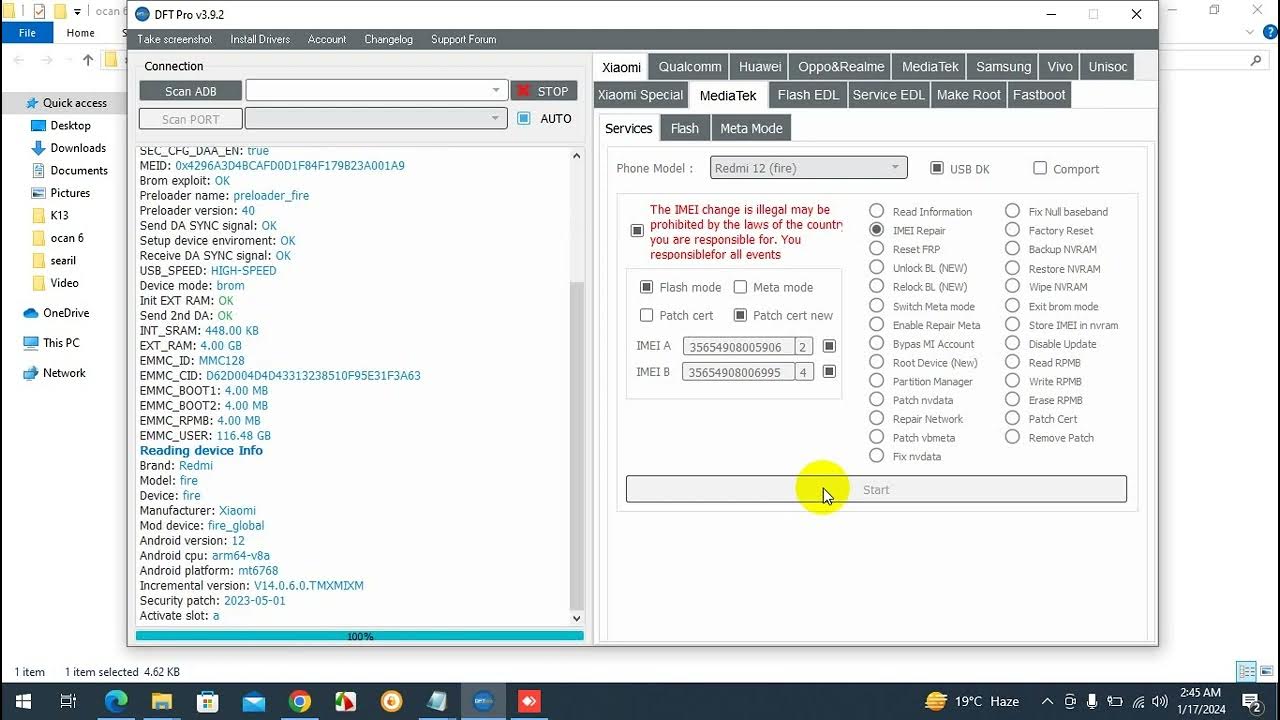Click the Scan PORT button

click(191, 119)
